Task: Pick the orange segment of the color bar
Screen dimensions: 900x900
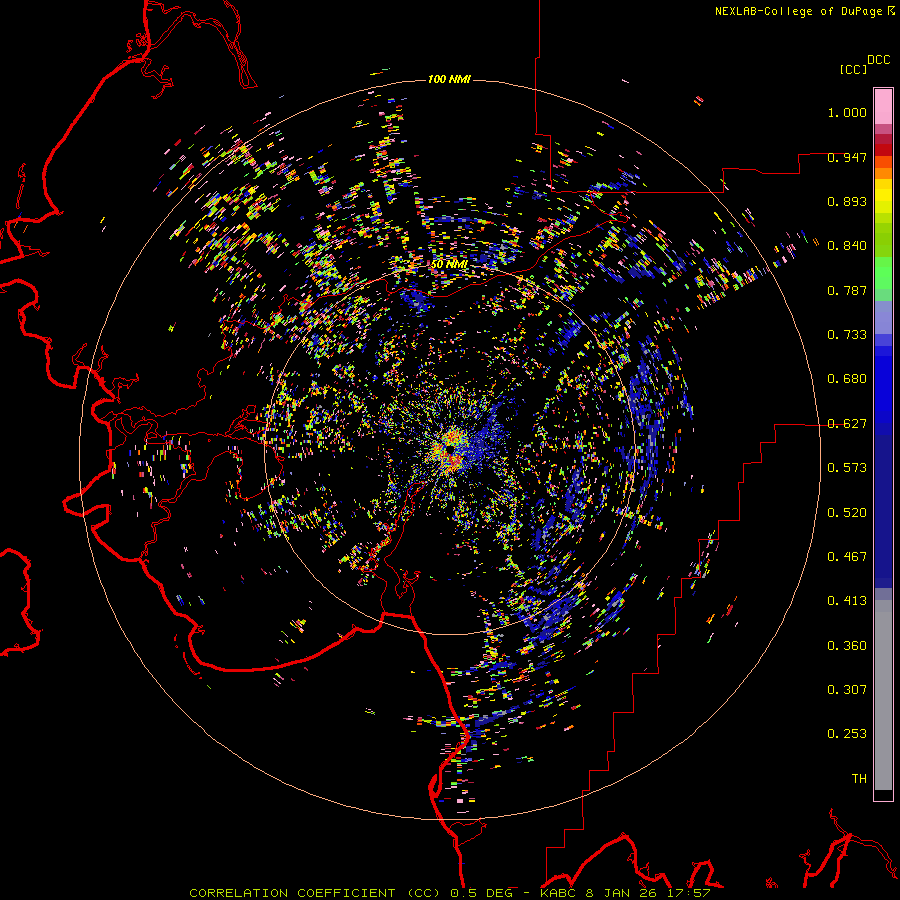Action: (x=883, y=173)
